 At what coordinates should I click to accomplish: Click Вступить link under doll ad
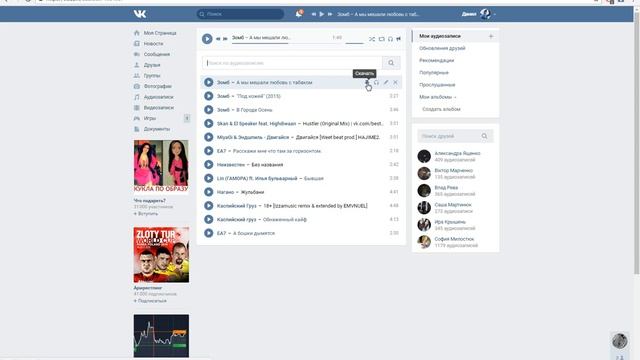[x=146, y=213]
